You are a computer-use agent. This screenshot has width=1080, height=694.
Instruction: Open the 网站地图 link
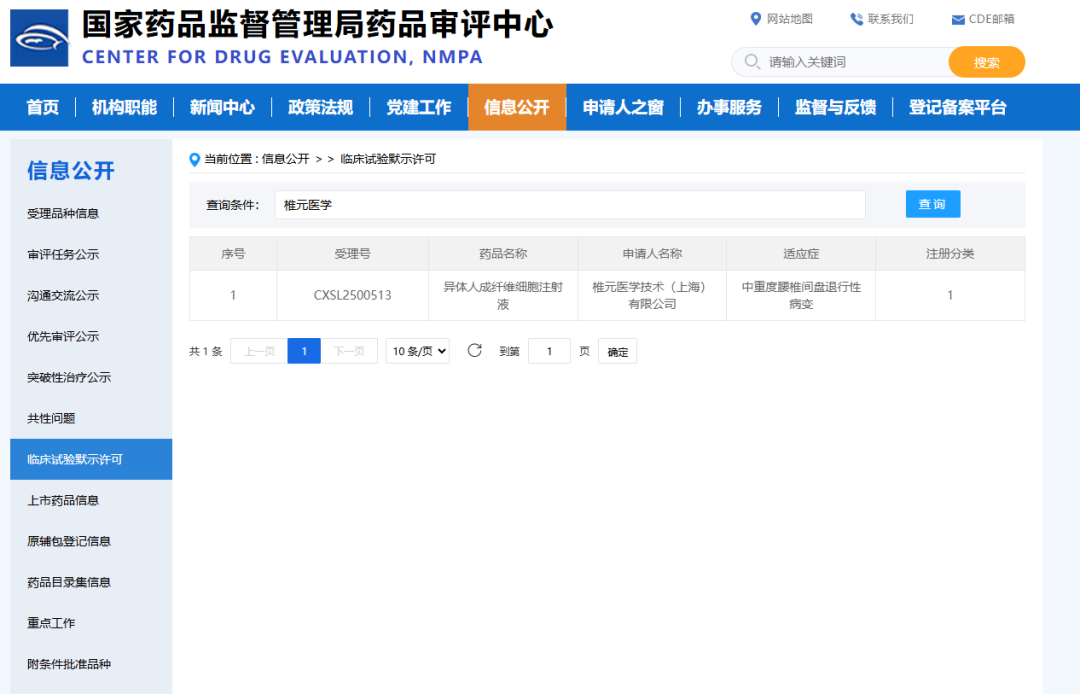click(x=789, y=19)
